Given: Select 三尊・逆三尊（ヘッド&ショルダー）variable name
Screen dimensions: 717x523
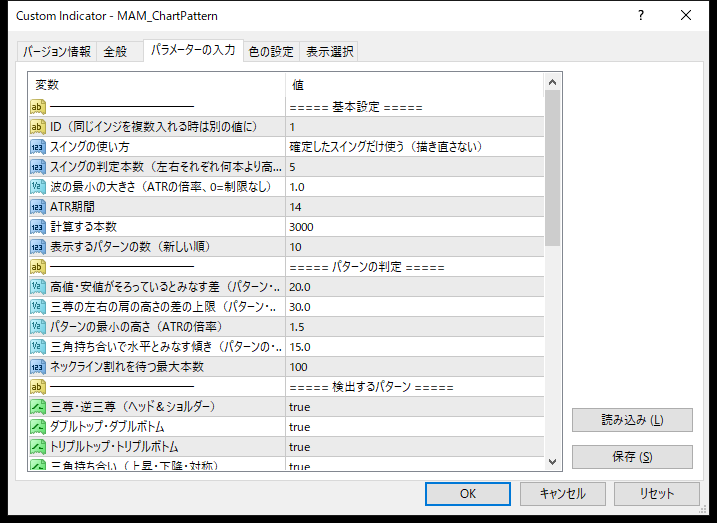Looking at the screenshot, I should 133,406.
